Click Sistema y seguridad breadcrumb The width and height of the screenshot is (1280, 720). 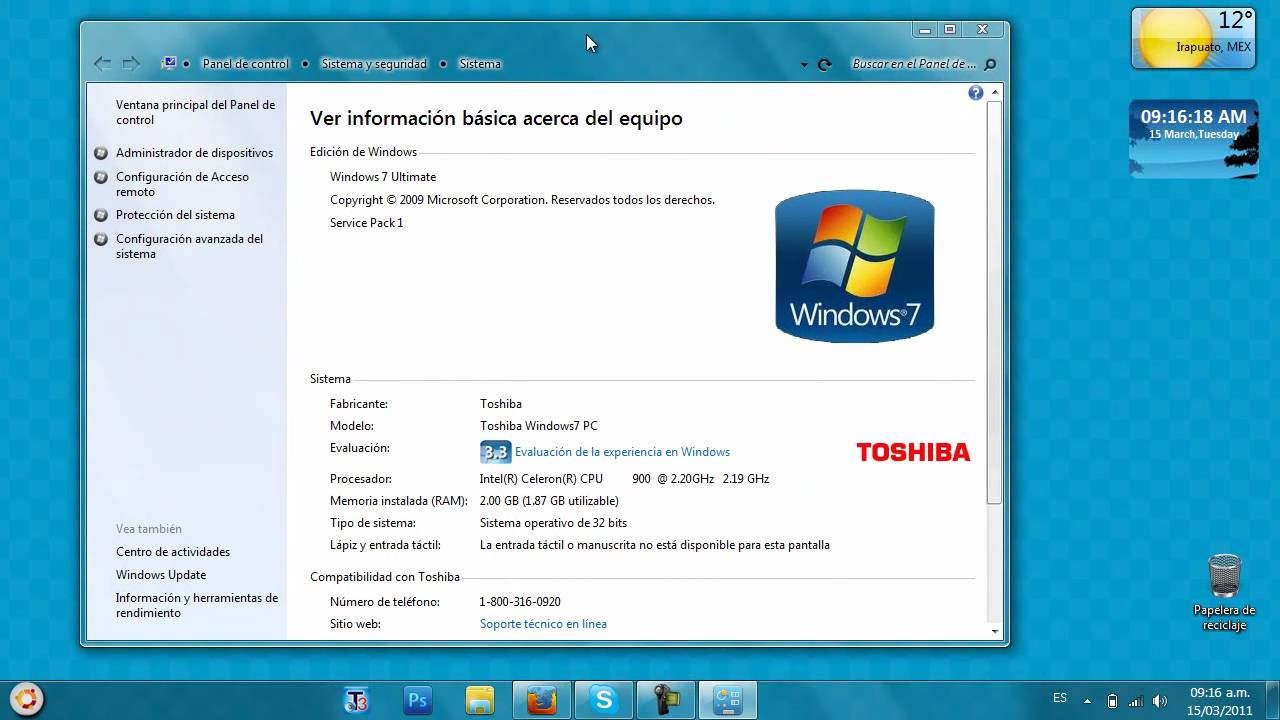point(374,64)
